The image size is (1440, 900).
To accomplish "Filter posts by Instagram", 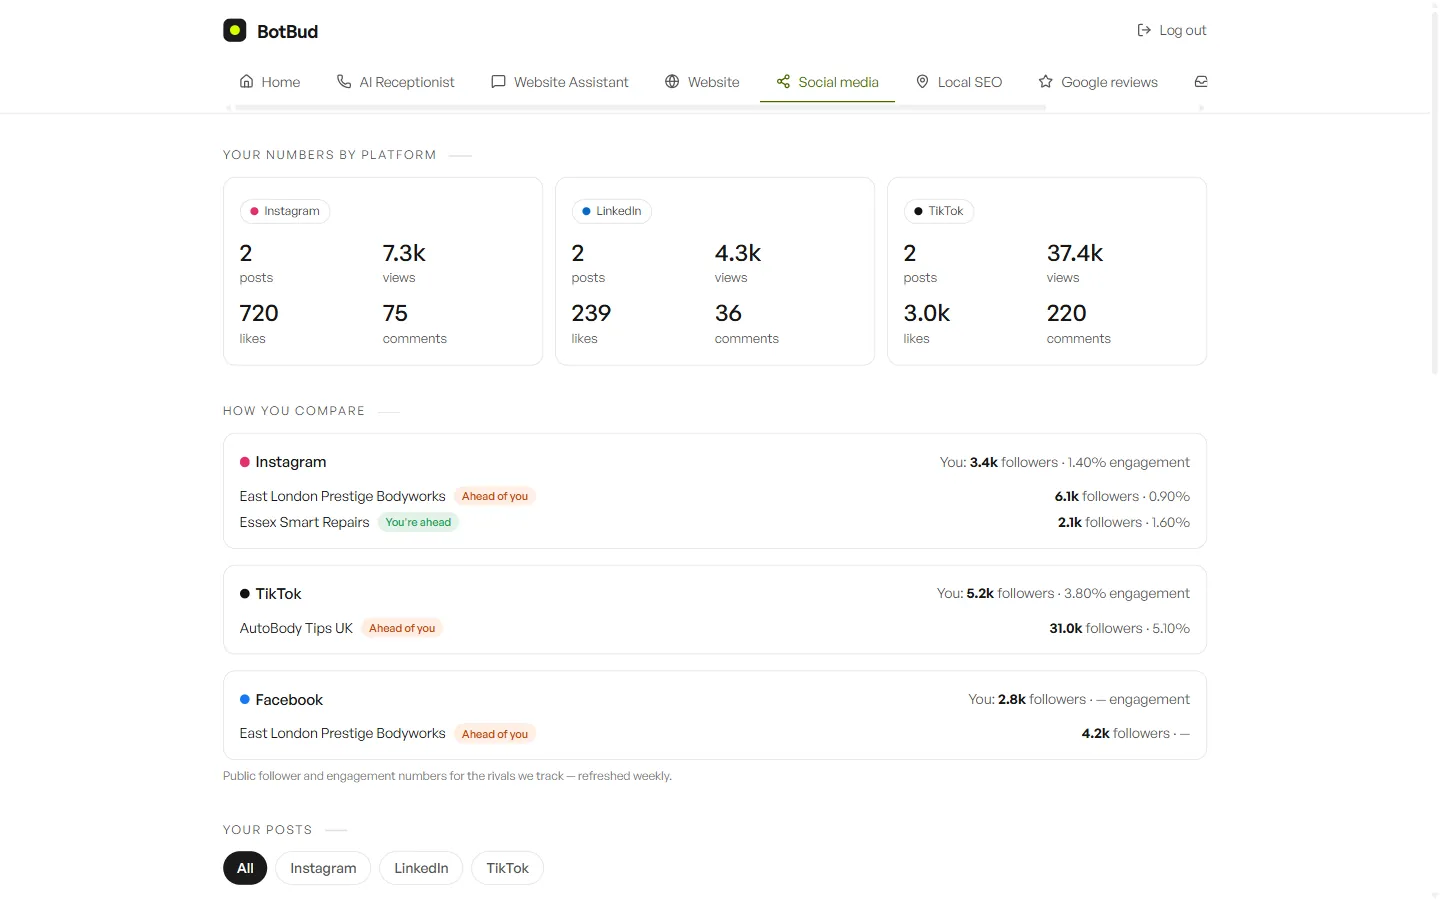I will tap(323, 868).
